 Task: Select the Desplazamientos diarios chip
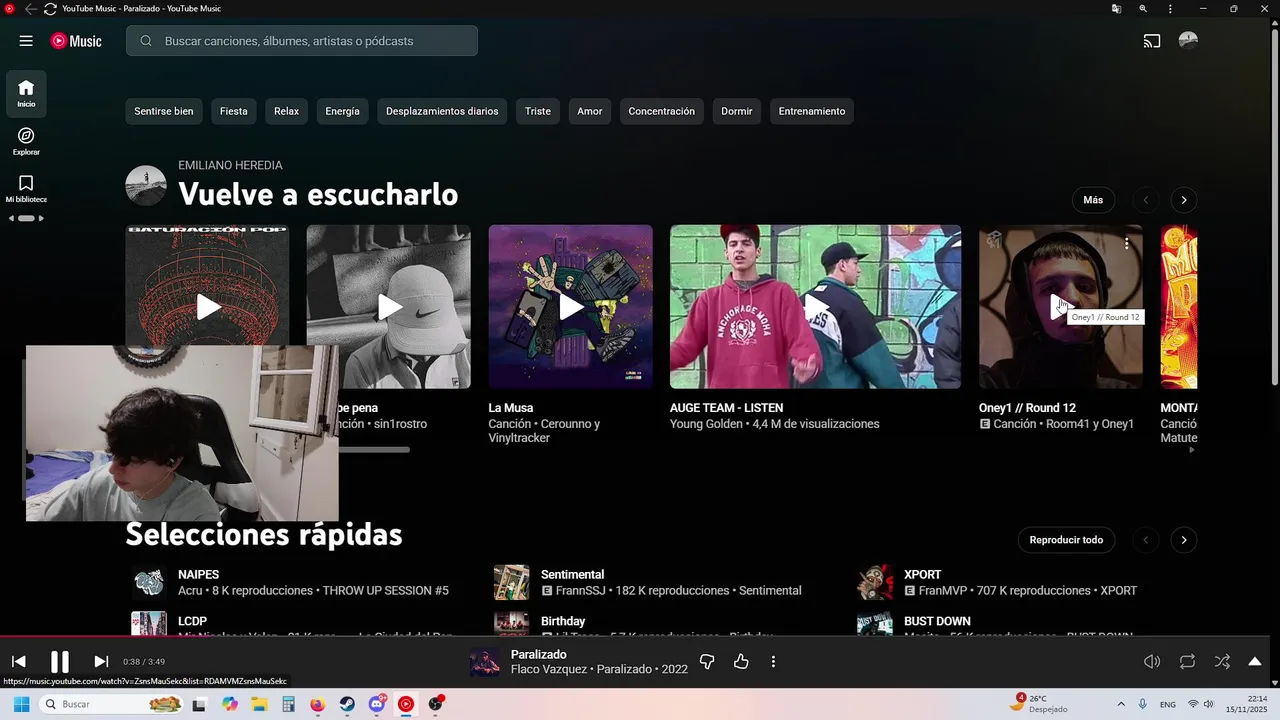click(x=442, y=111)
